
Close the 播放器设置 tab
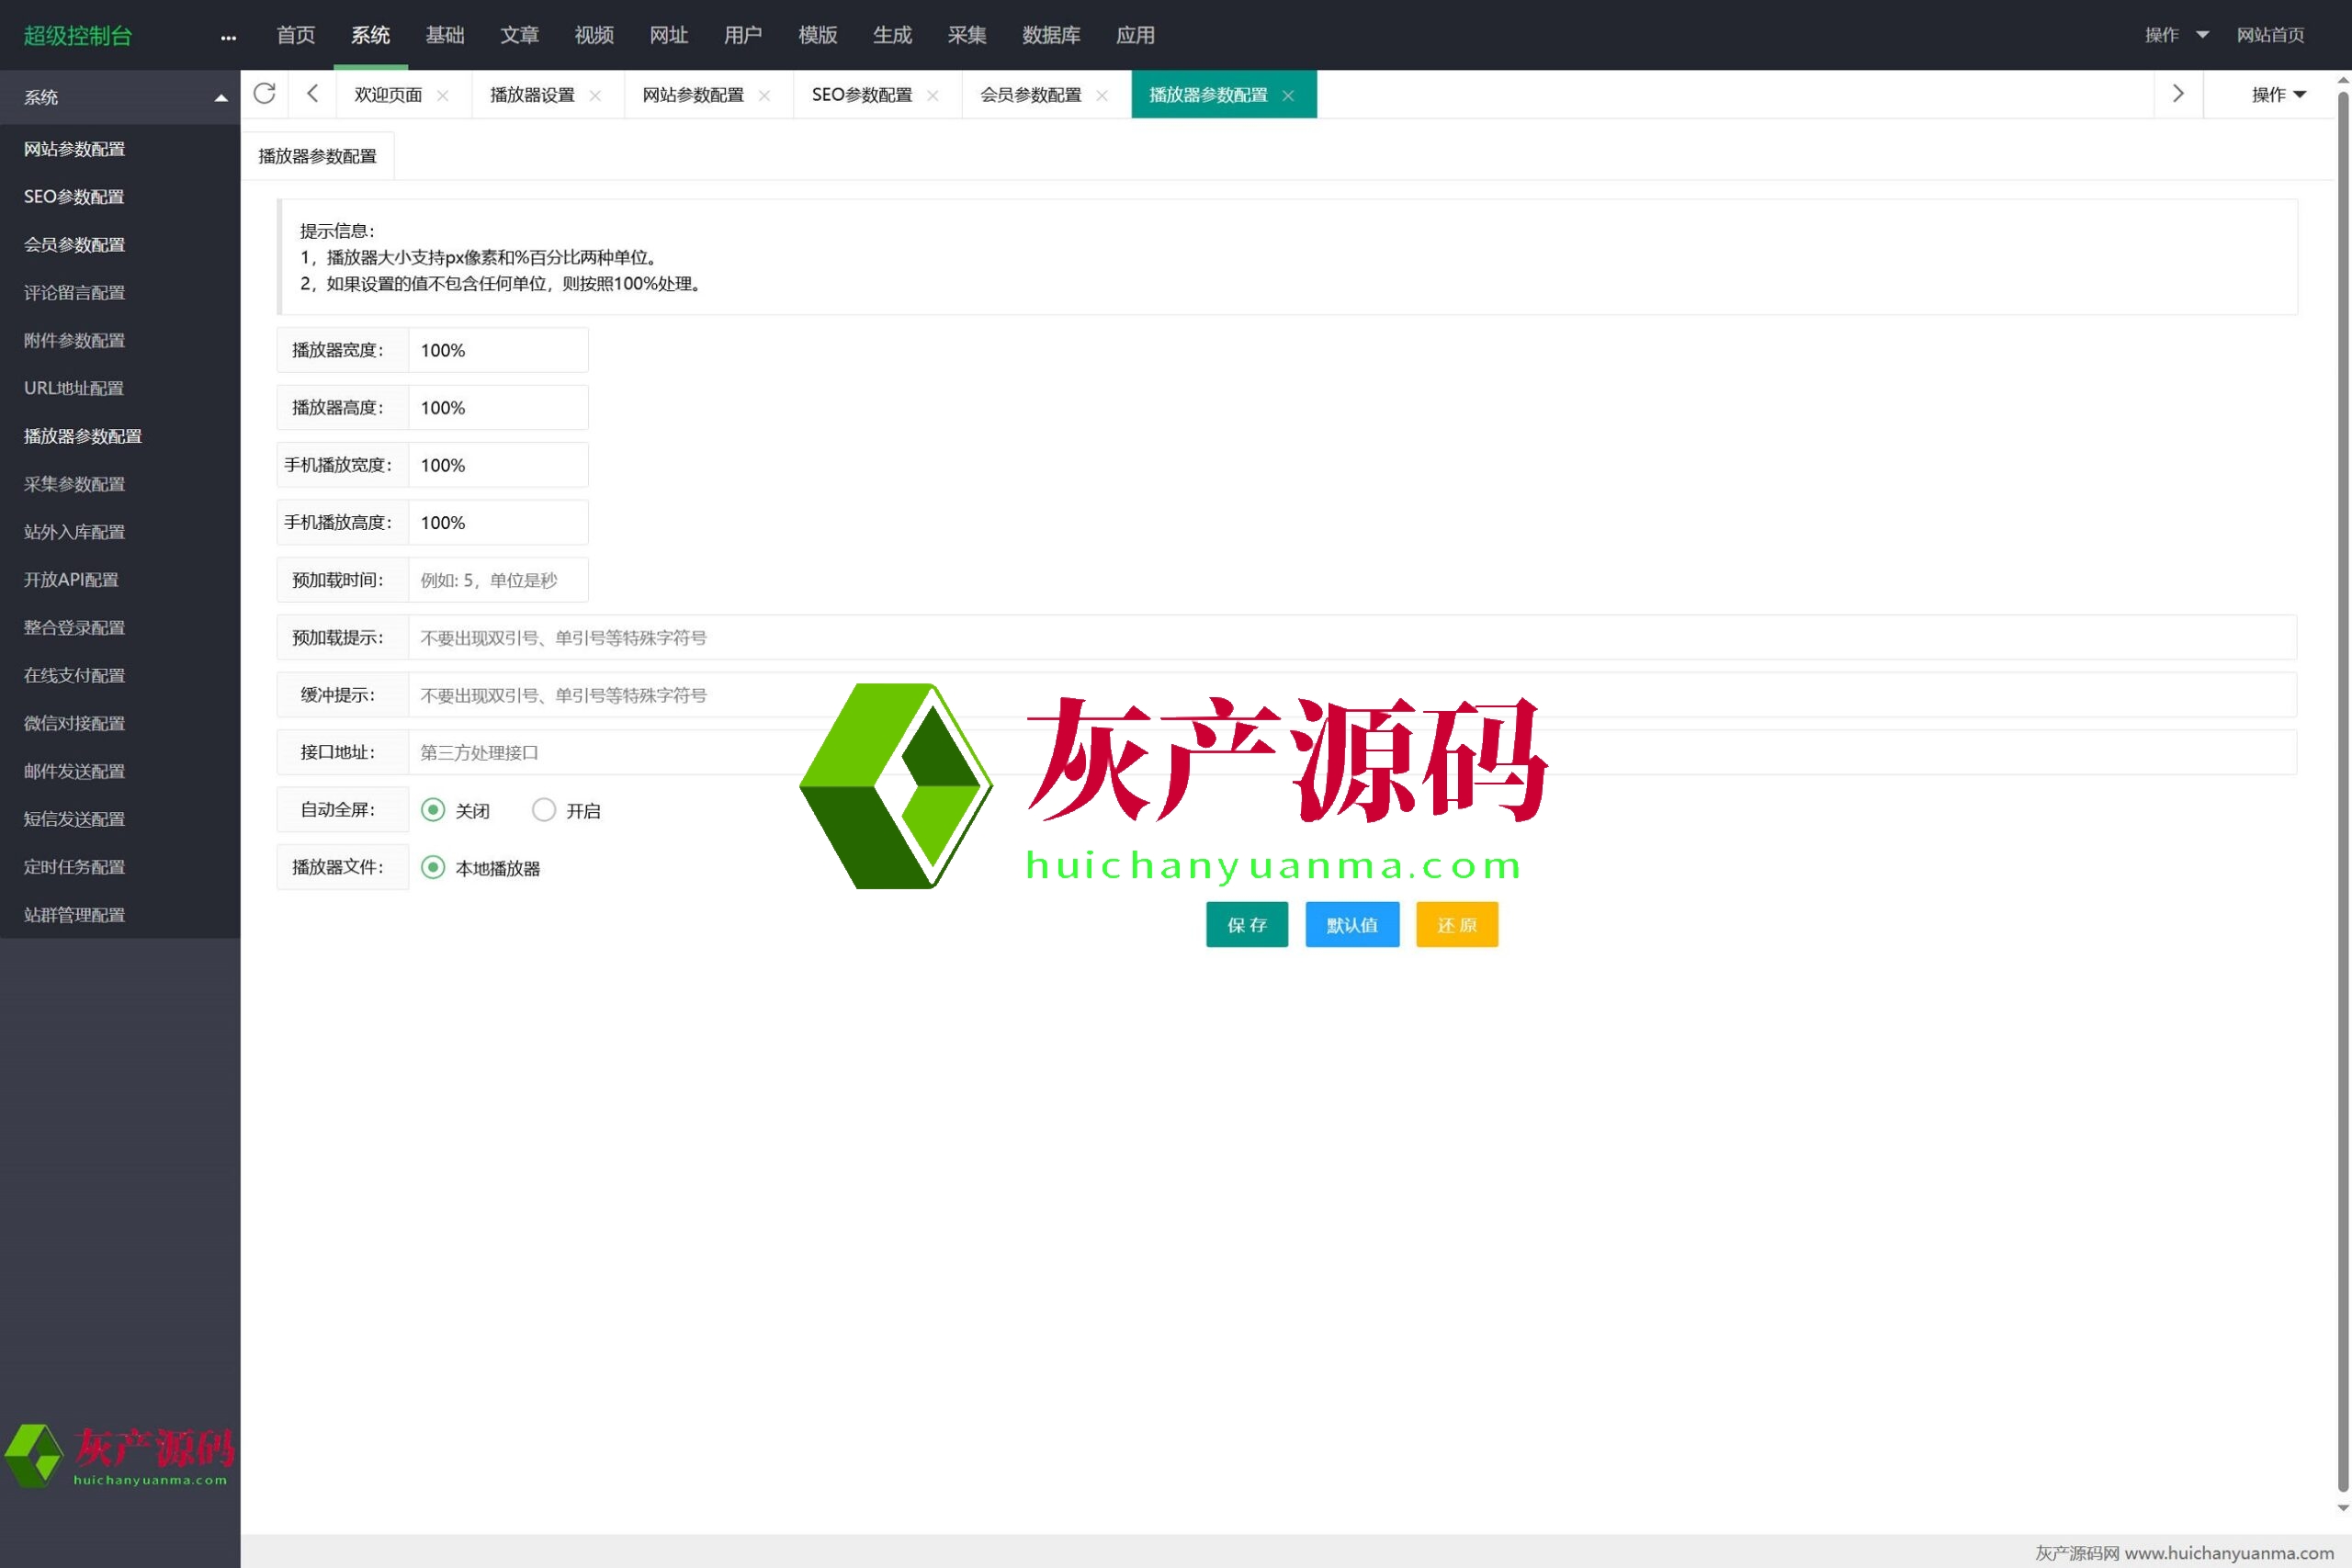pos(595,95)
